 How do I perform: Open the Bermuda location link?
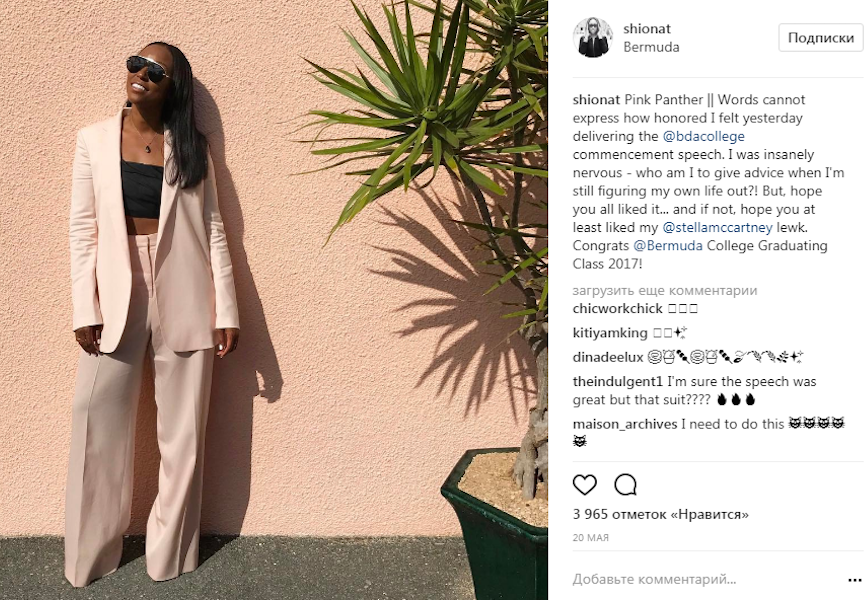point(651,47)
